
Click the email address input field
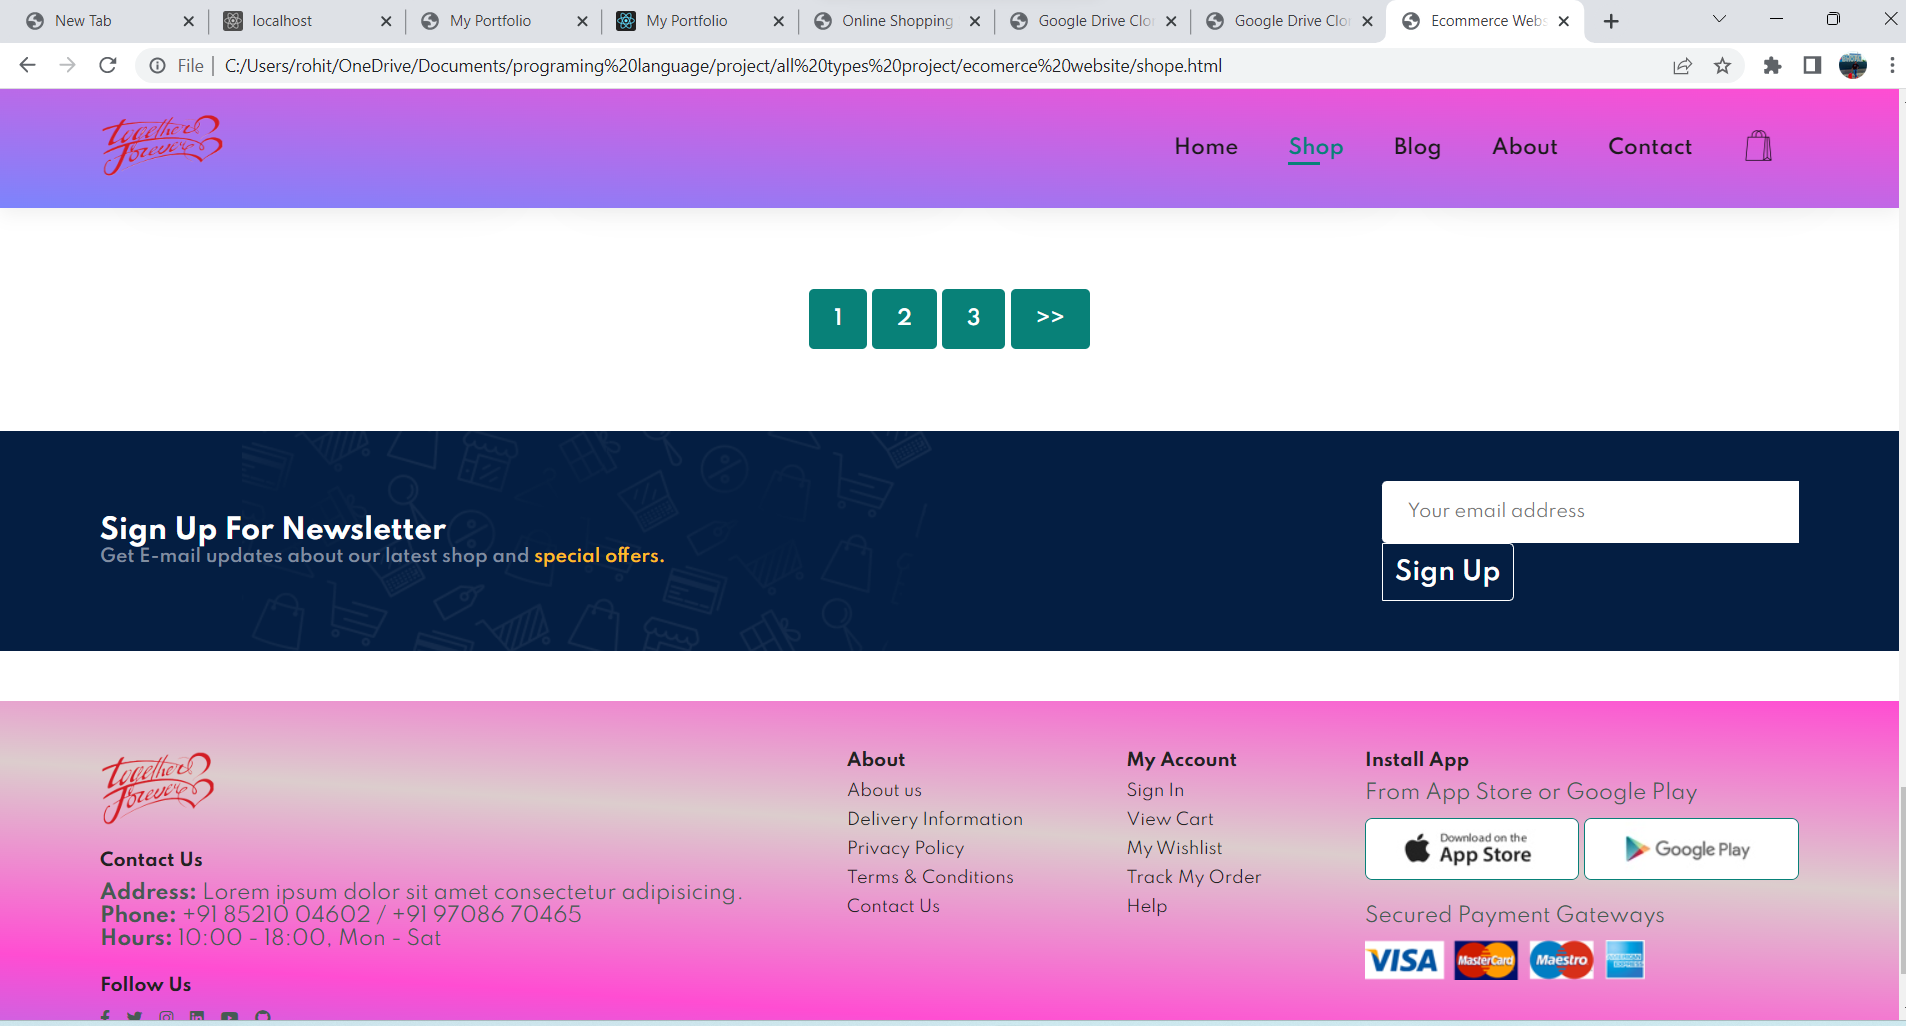[x=1588, y=511]
